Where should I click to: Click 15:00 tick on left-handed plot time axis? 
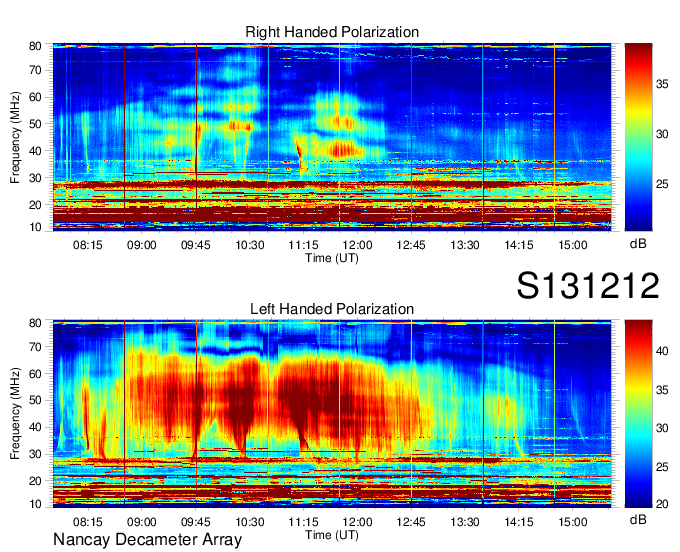click(572, 521)
